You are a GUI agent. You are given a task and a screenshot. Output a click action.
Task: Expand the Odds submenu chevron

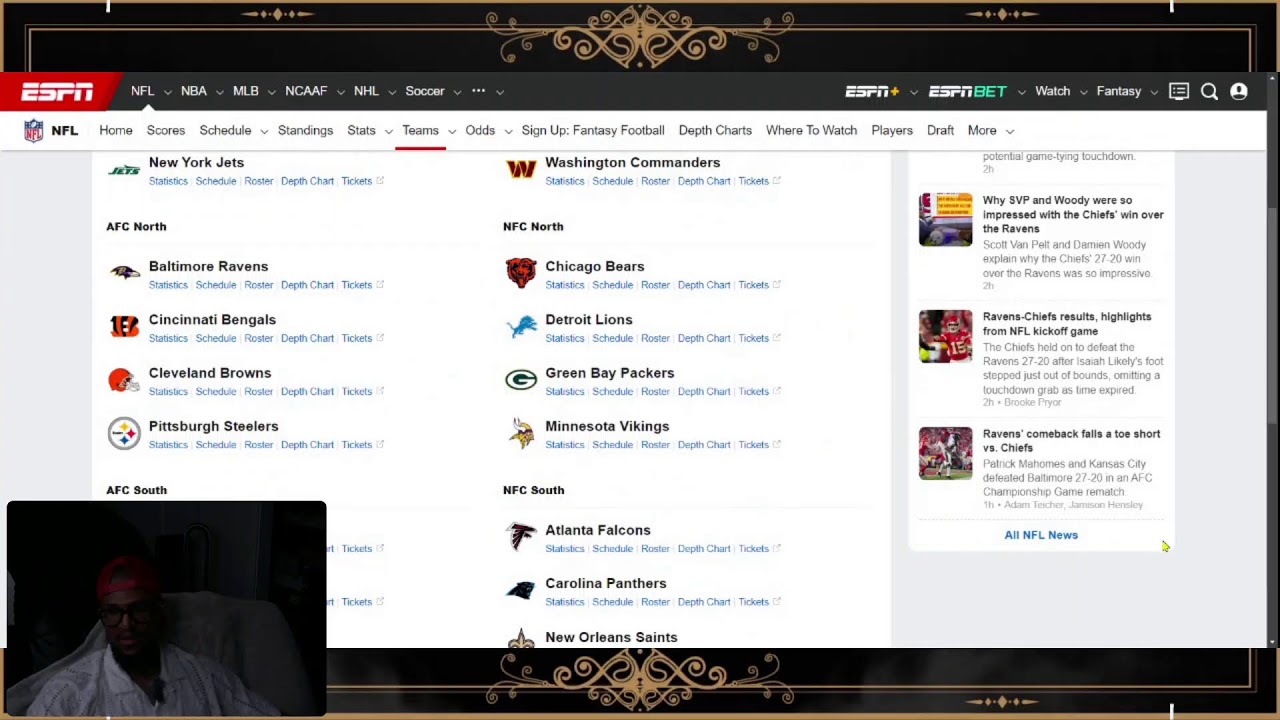coord(508,131)
